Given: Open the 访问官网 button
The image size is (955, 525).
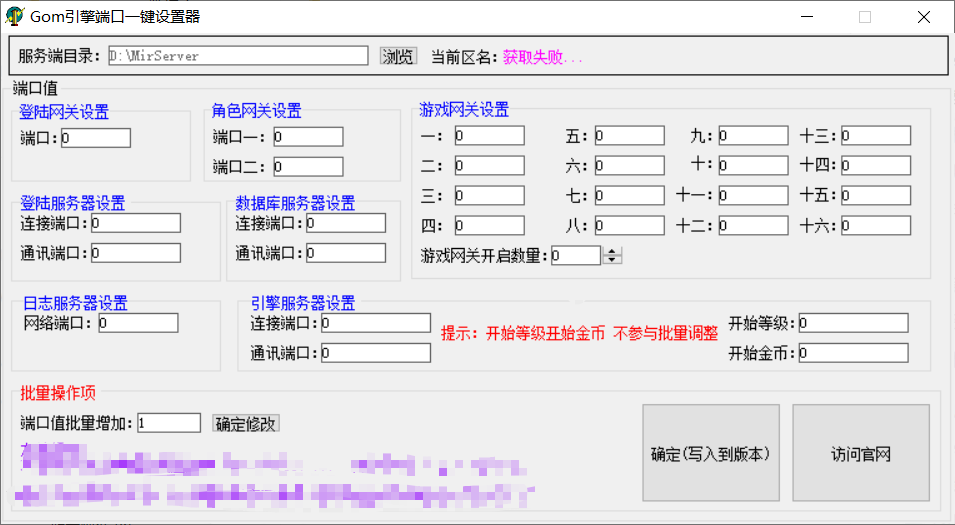Looking at the screenshot, I should (x=861, y=453).
